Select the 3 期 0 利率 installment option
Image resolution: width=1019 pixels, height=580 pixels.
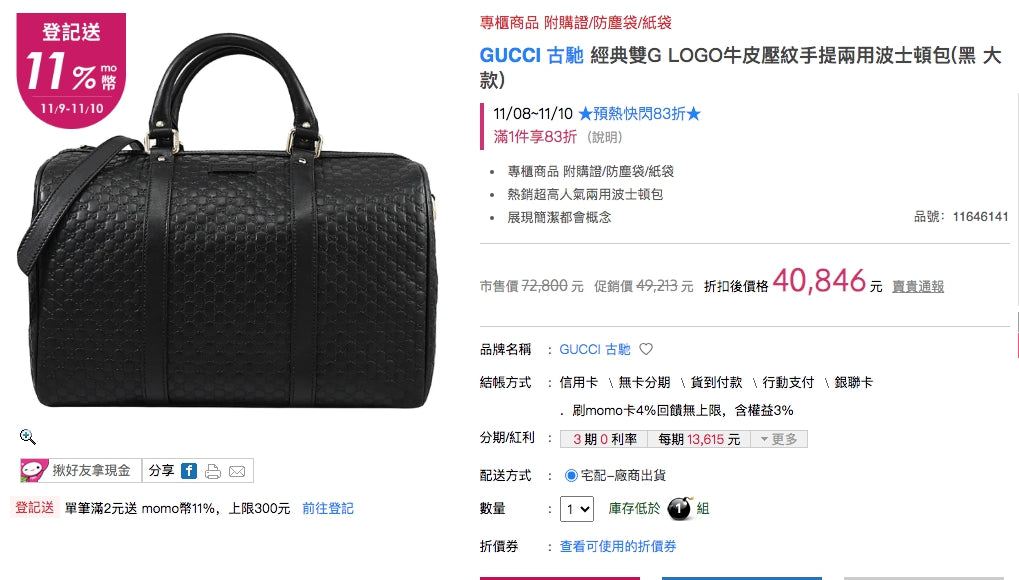(x=604, y=440)
